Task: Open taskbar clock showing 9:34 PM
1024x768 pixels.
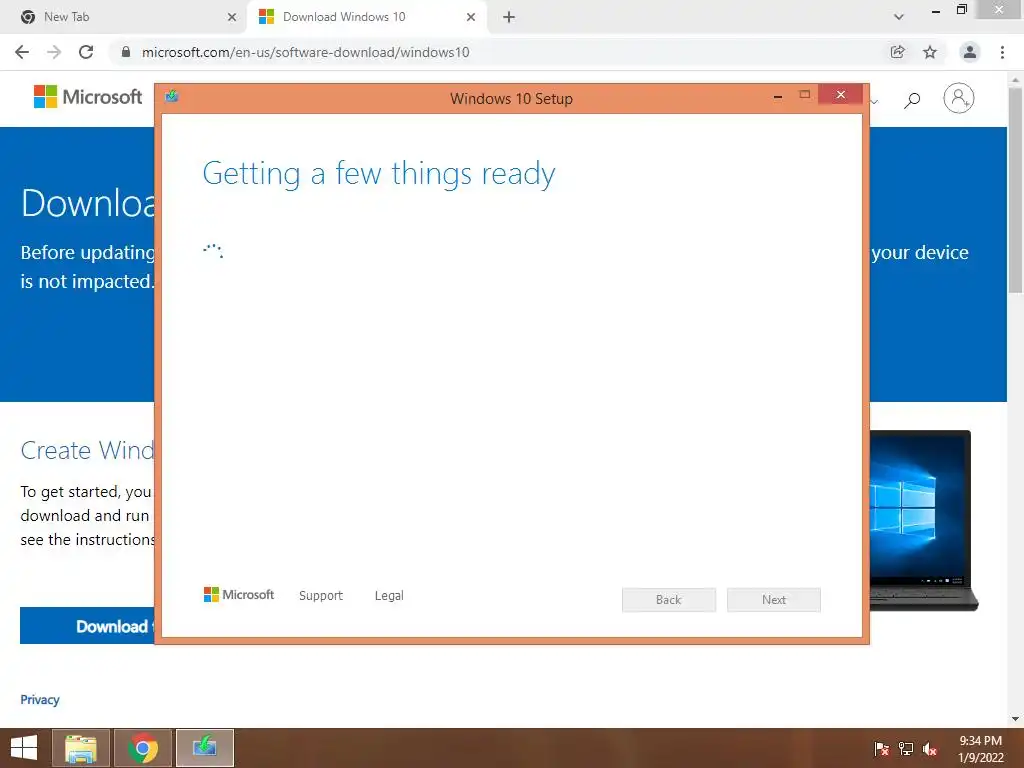Action: pyautogui.click(x=980, y=749)
